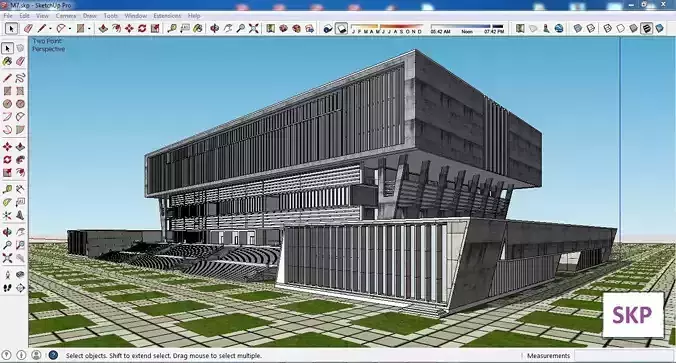Viewport: 676px width, 363px height.
Task: Select the Position Camera tool in left toolbar
Action: [x=7, y=275]
